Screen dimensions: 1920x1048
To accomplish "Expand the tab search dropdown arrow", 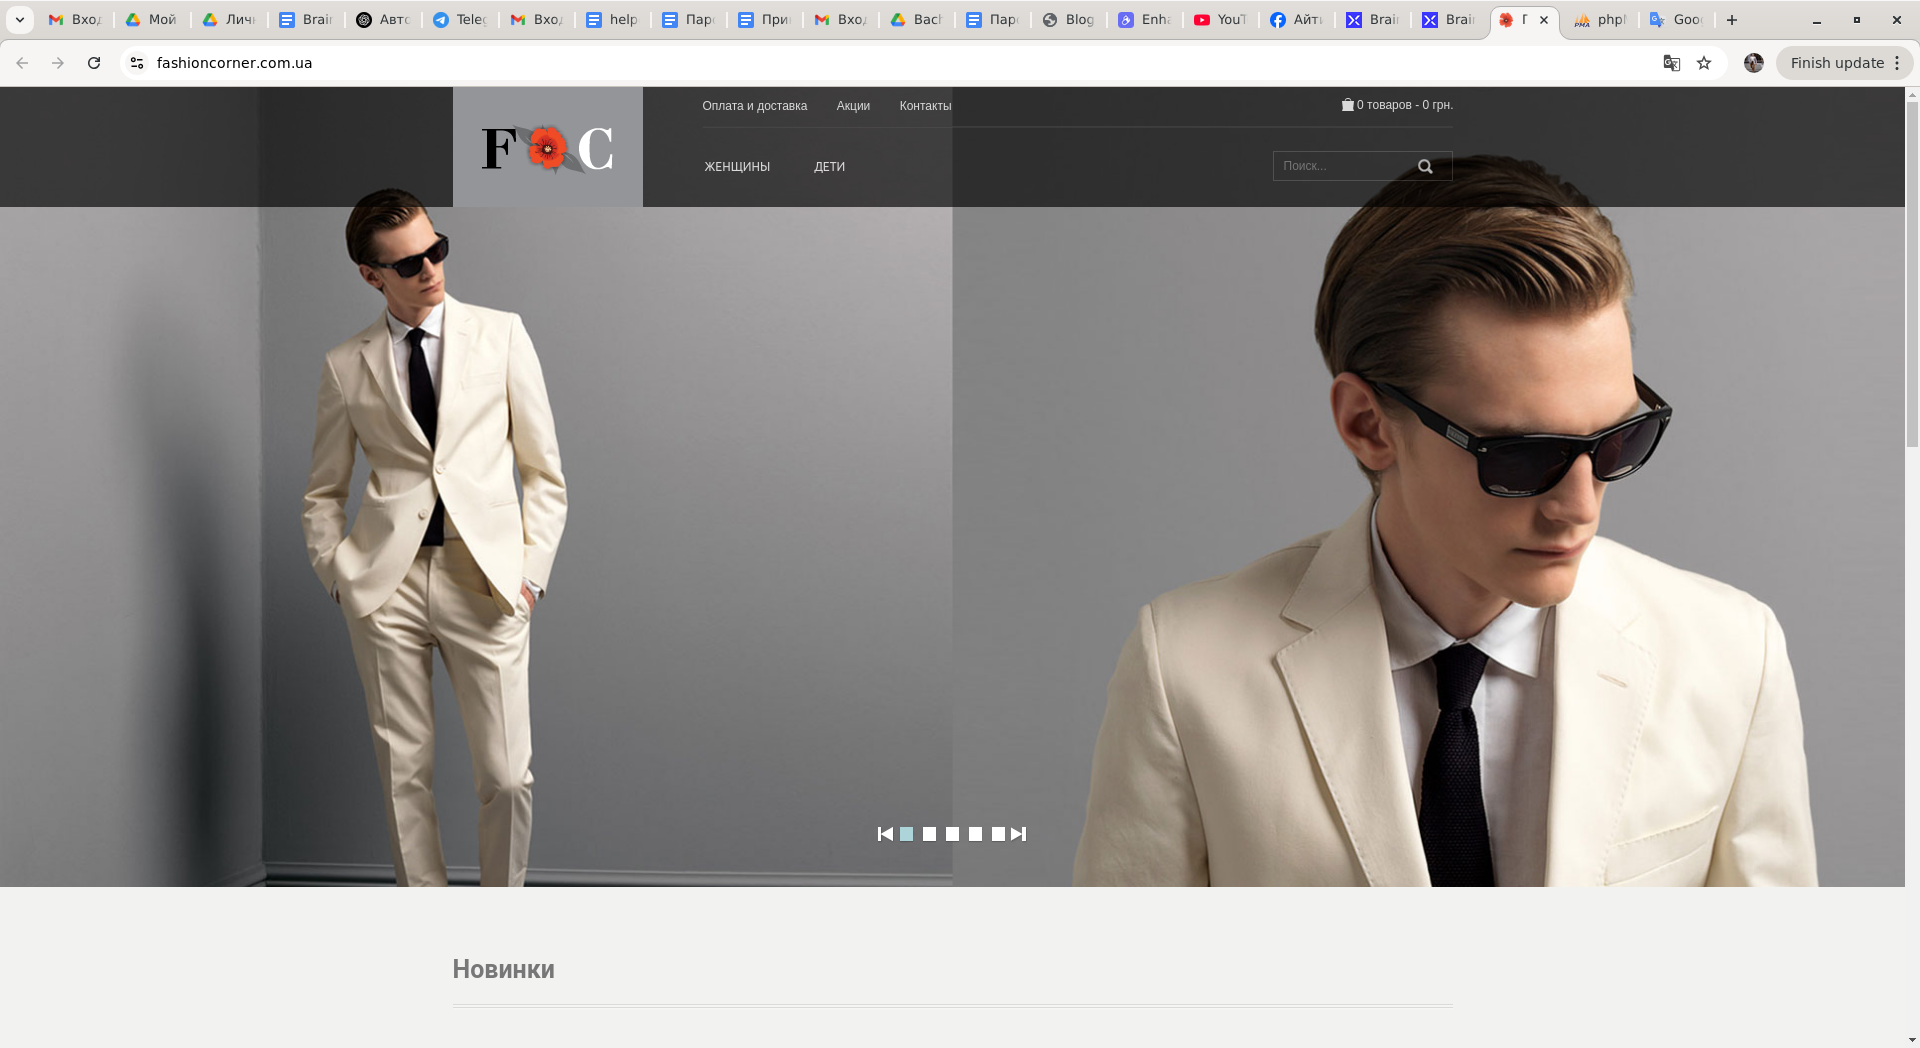I will coord(19,19).
